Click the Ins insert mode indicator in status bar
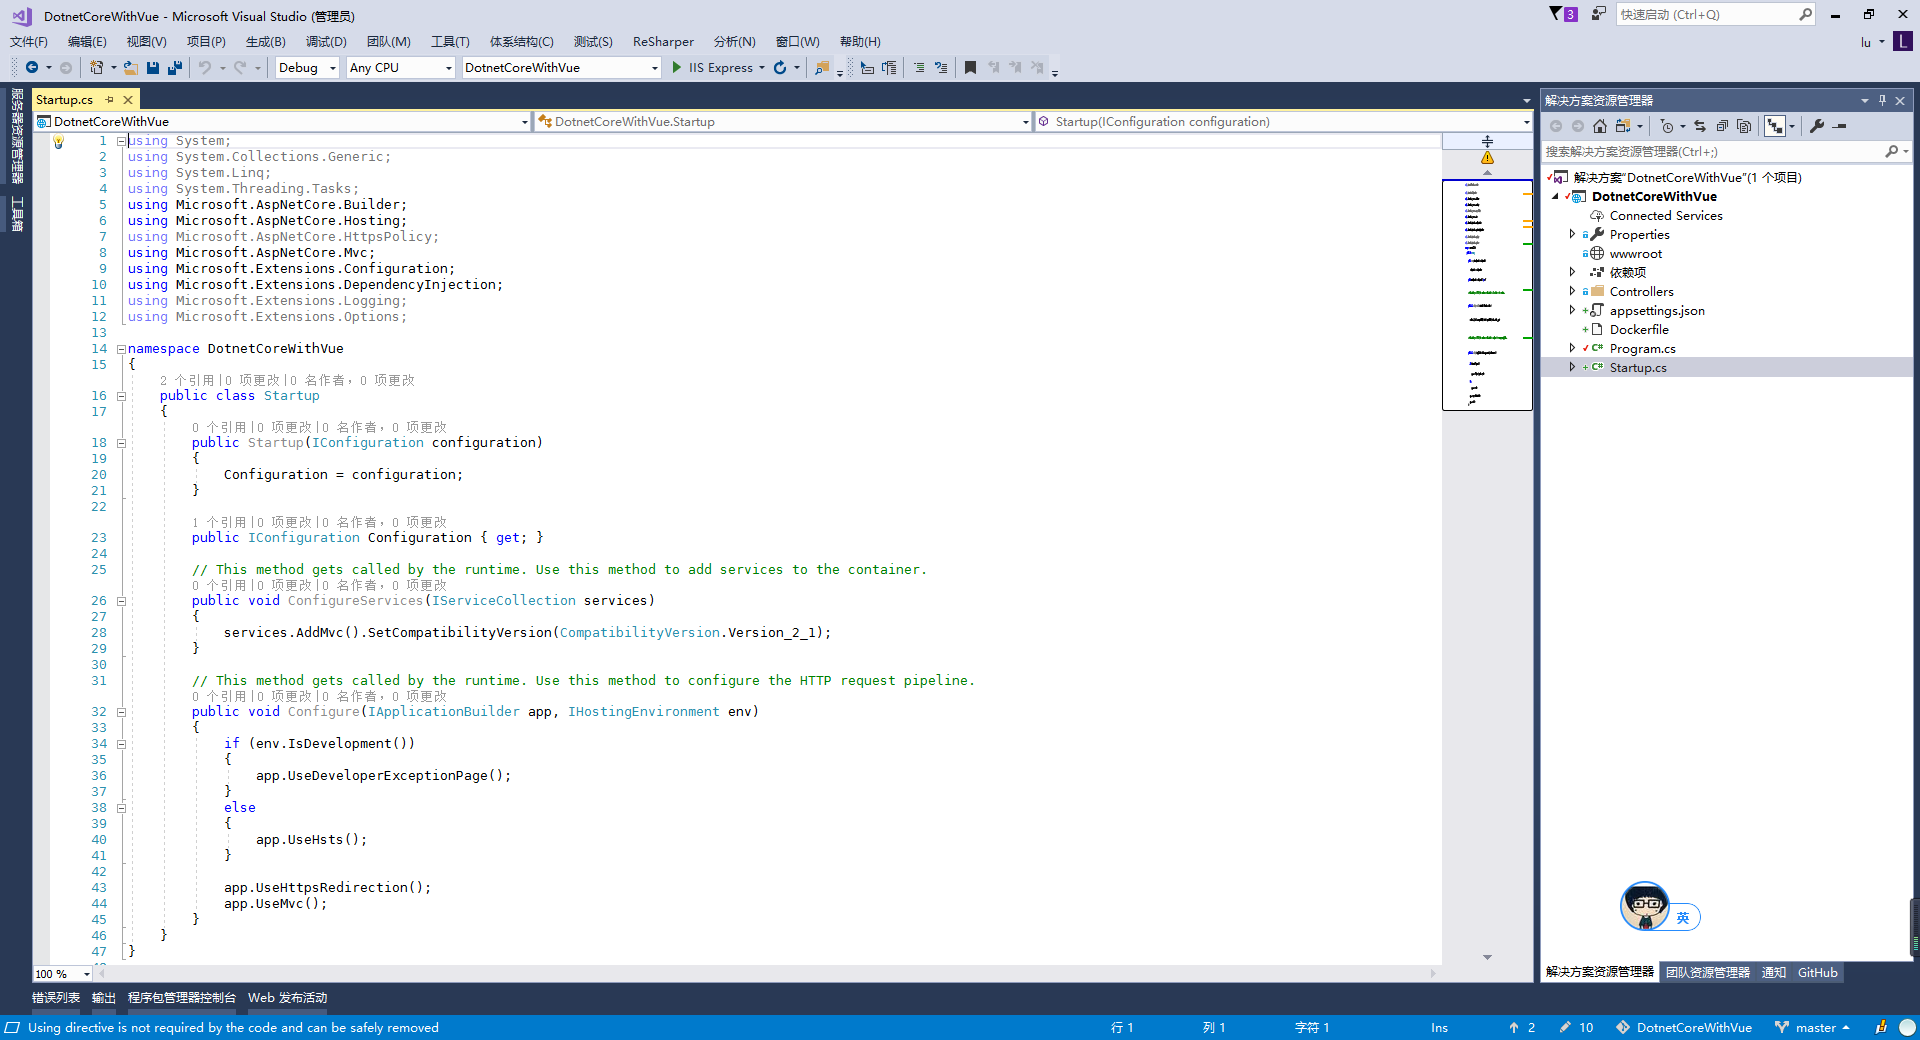The height and width of the screenshot is (1040, 1920). point(1439,1027)
